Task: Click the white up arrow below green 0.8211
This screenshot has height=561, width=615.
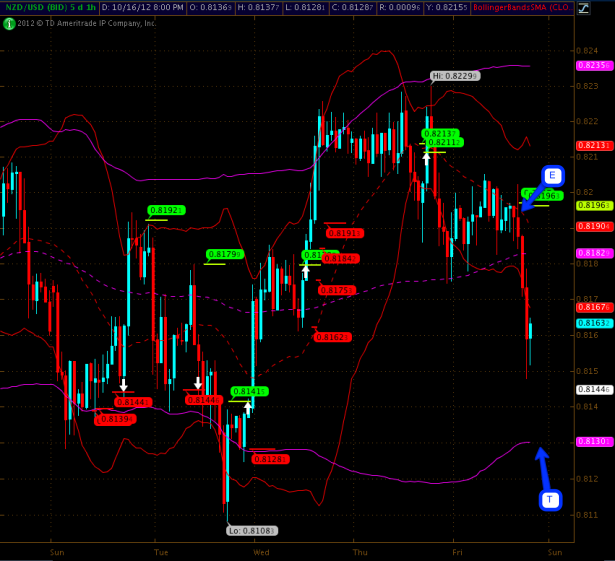Action: click(x=426, y=158)
